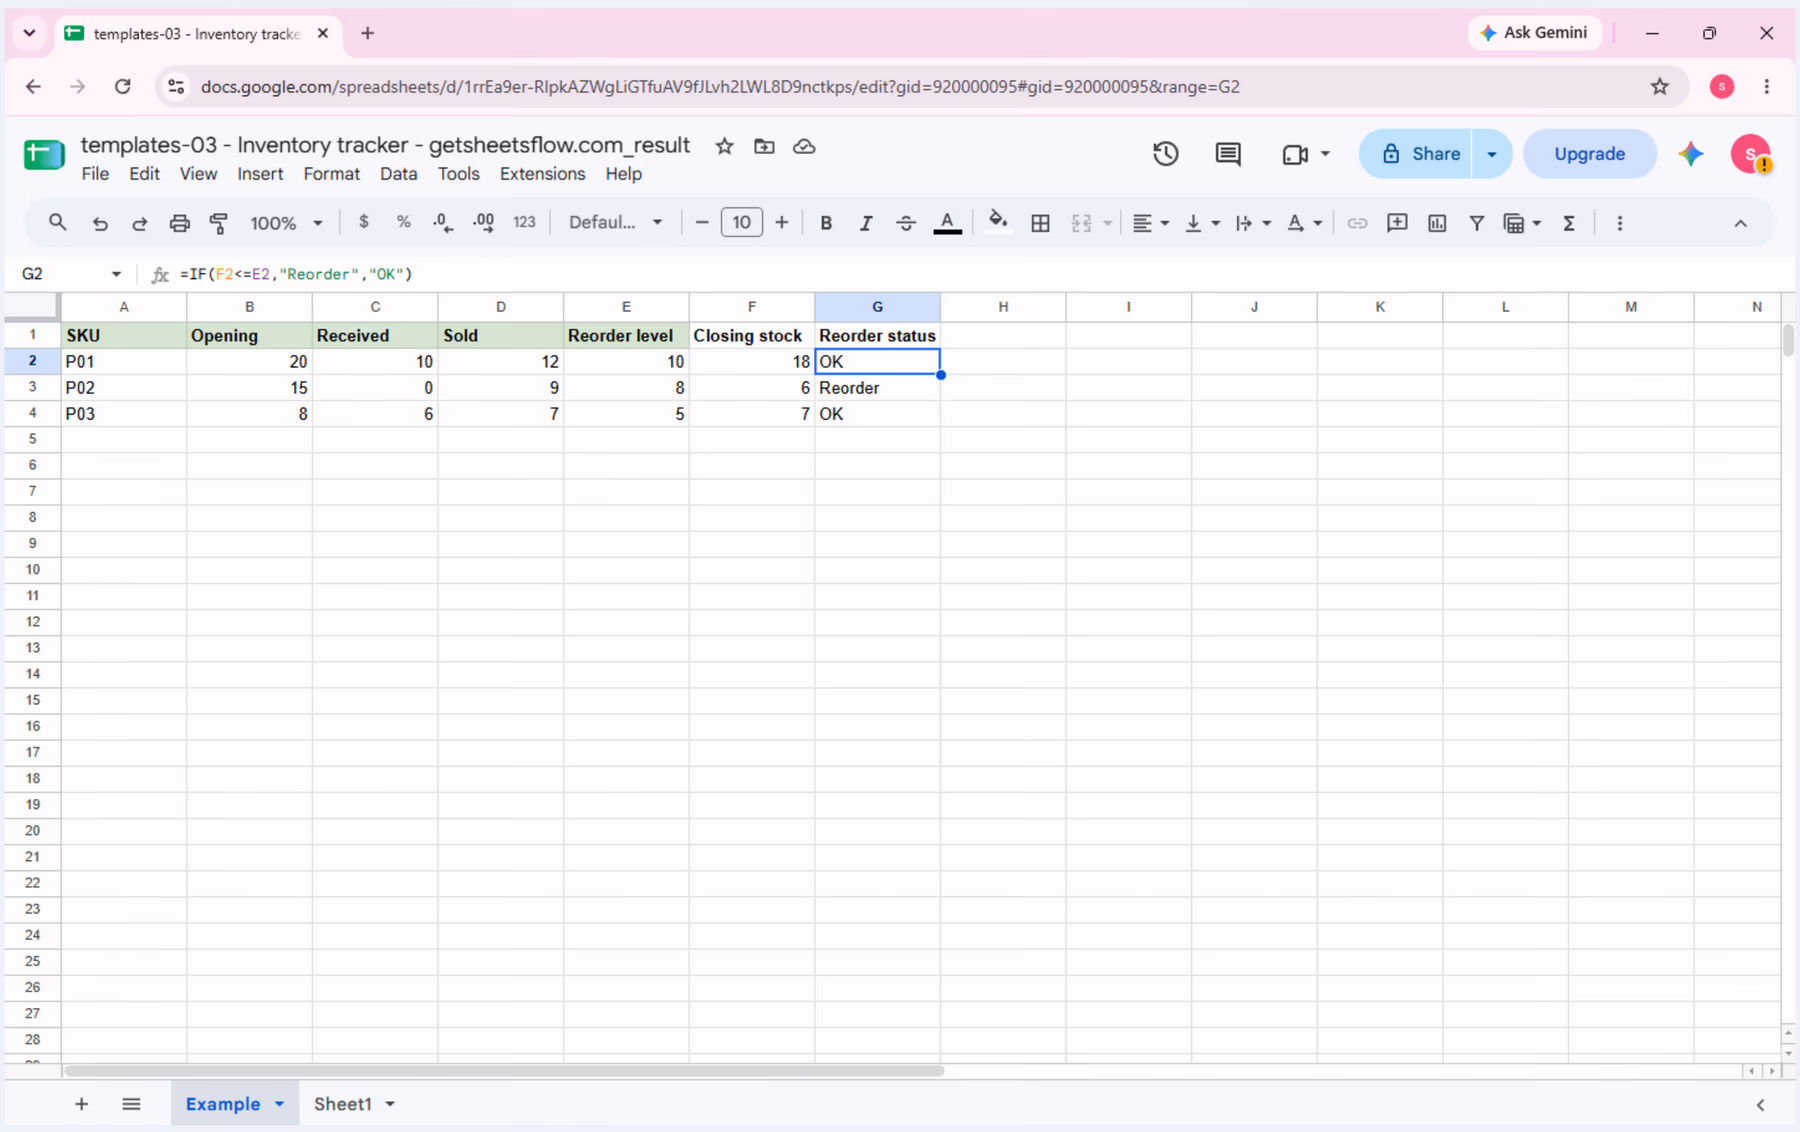Open the functions sigma menu

1569,223
